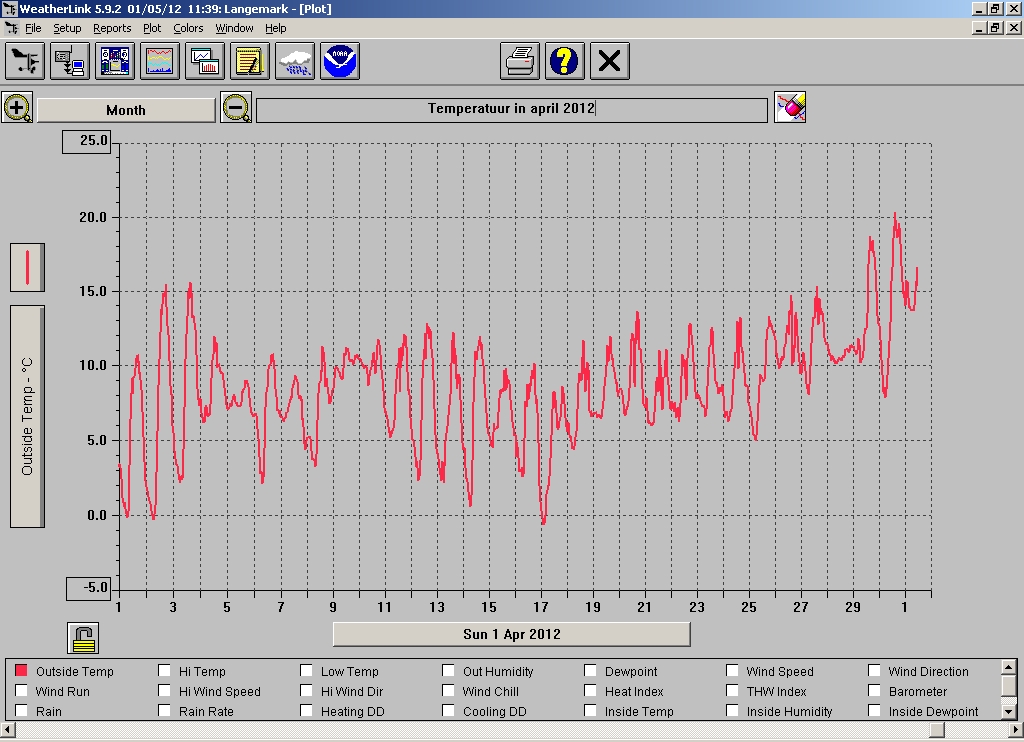1024x742 pixels.
Task: Click the download data from station icon
Action: 70,61
